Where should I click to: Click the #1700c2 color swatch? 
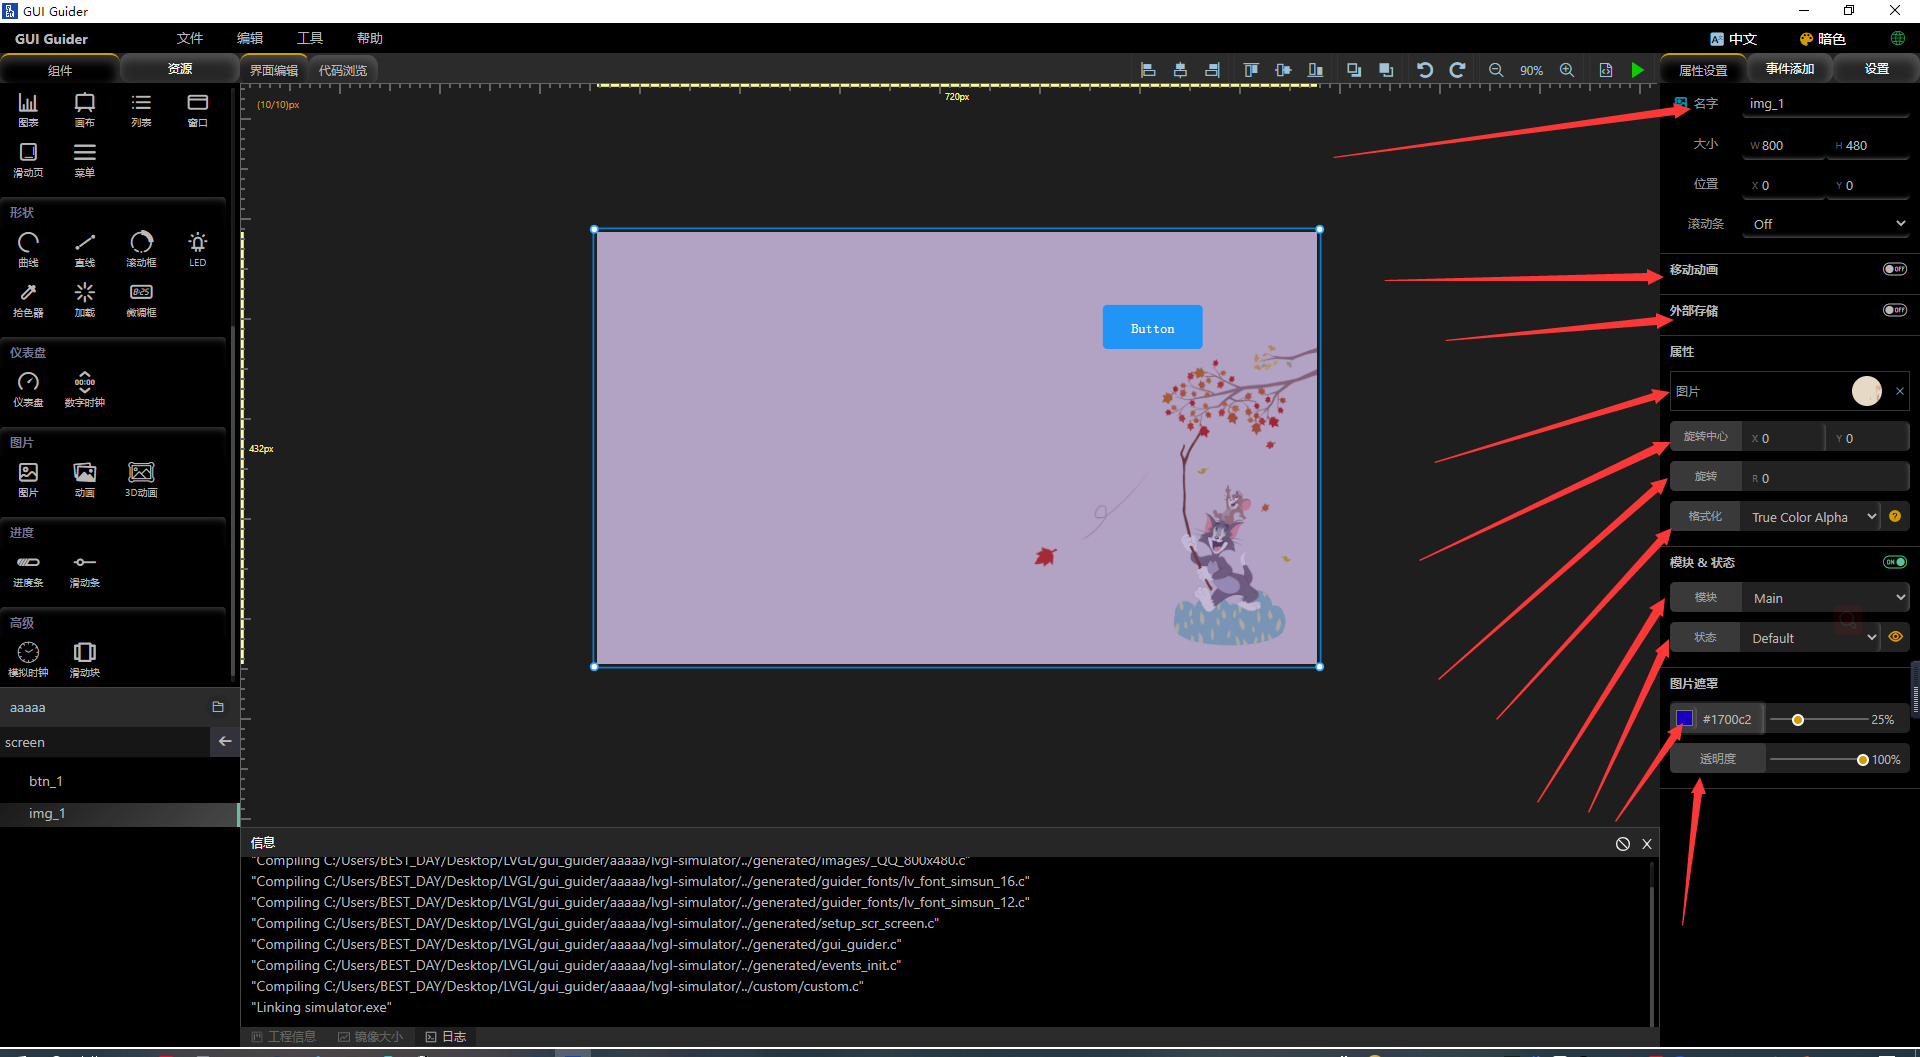pos(1684,718)
